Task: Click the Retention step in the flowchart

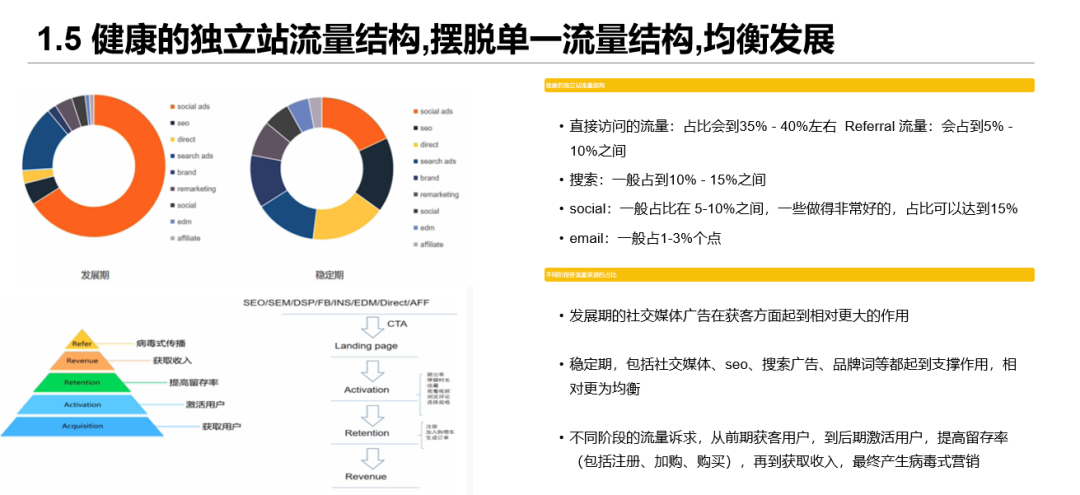Action: pos(366,433)
